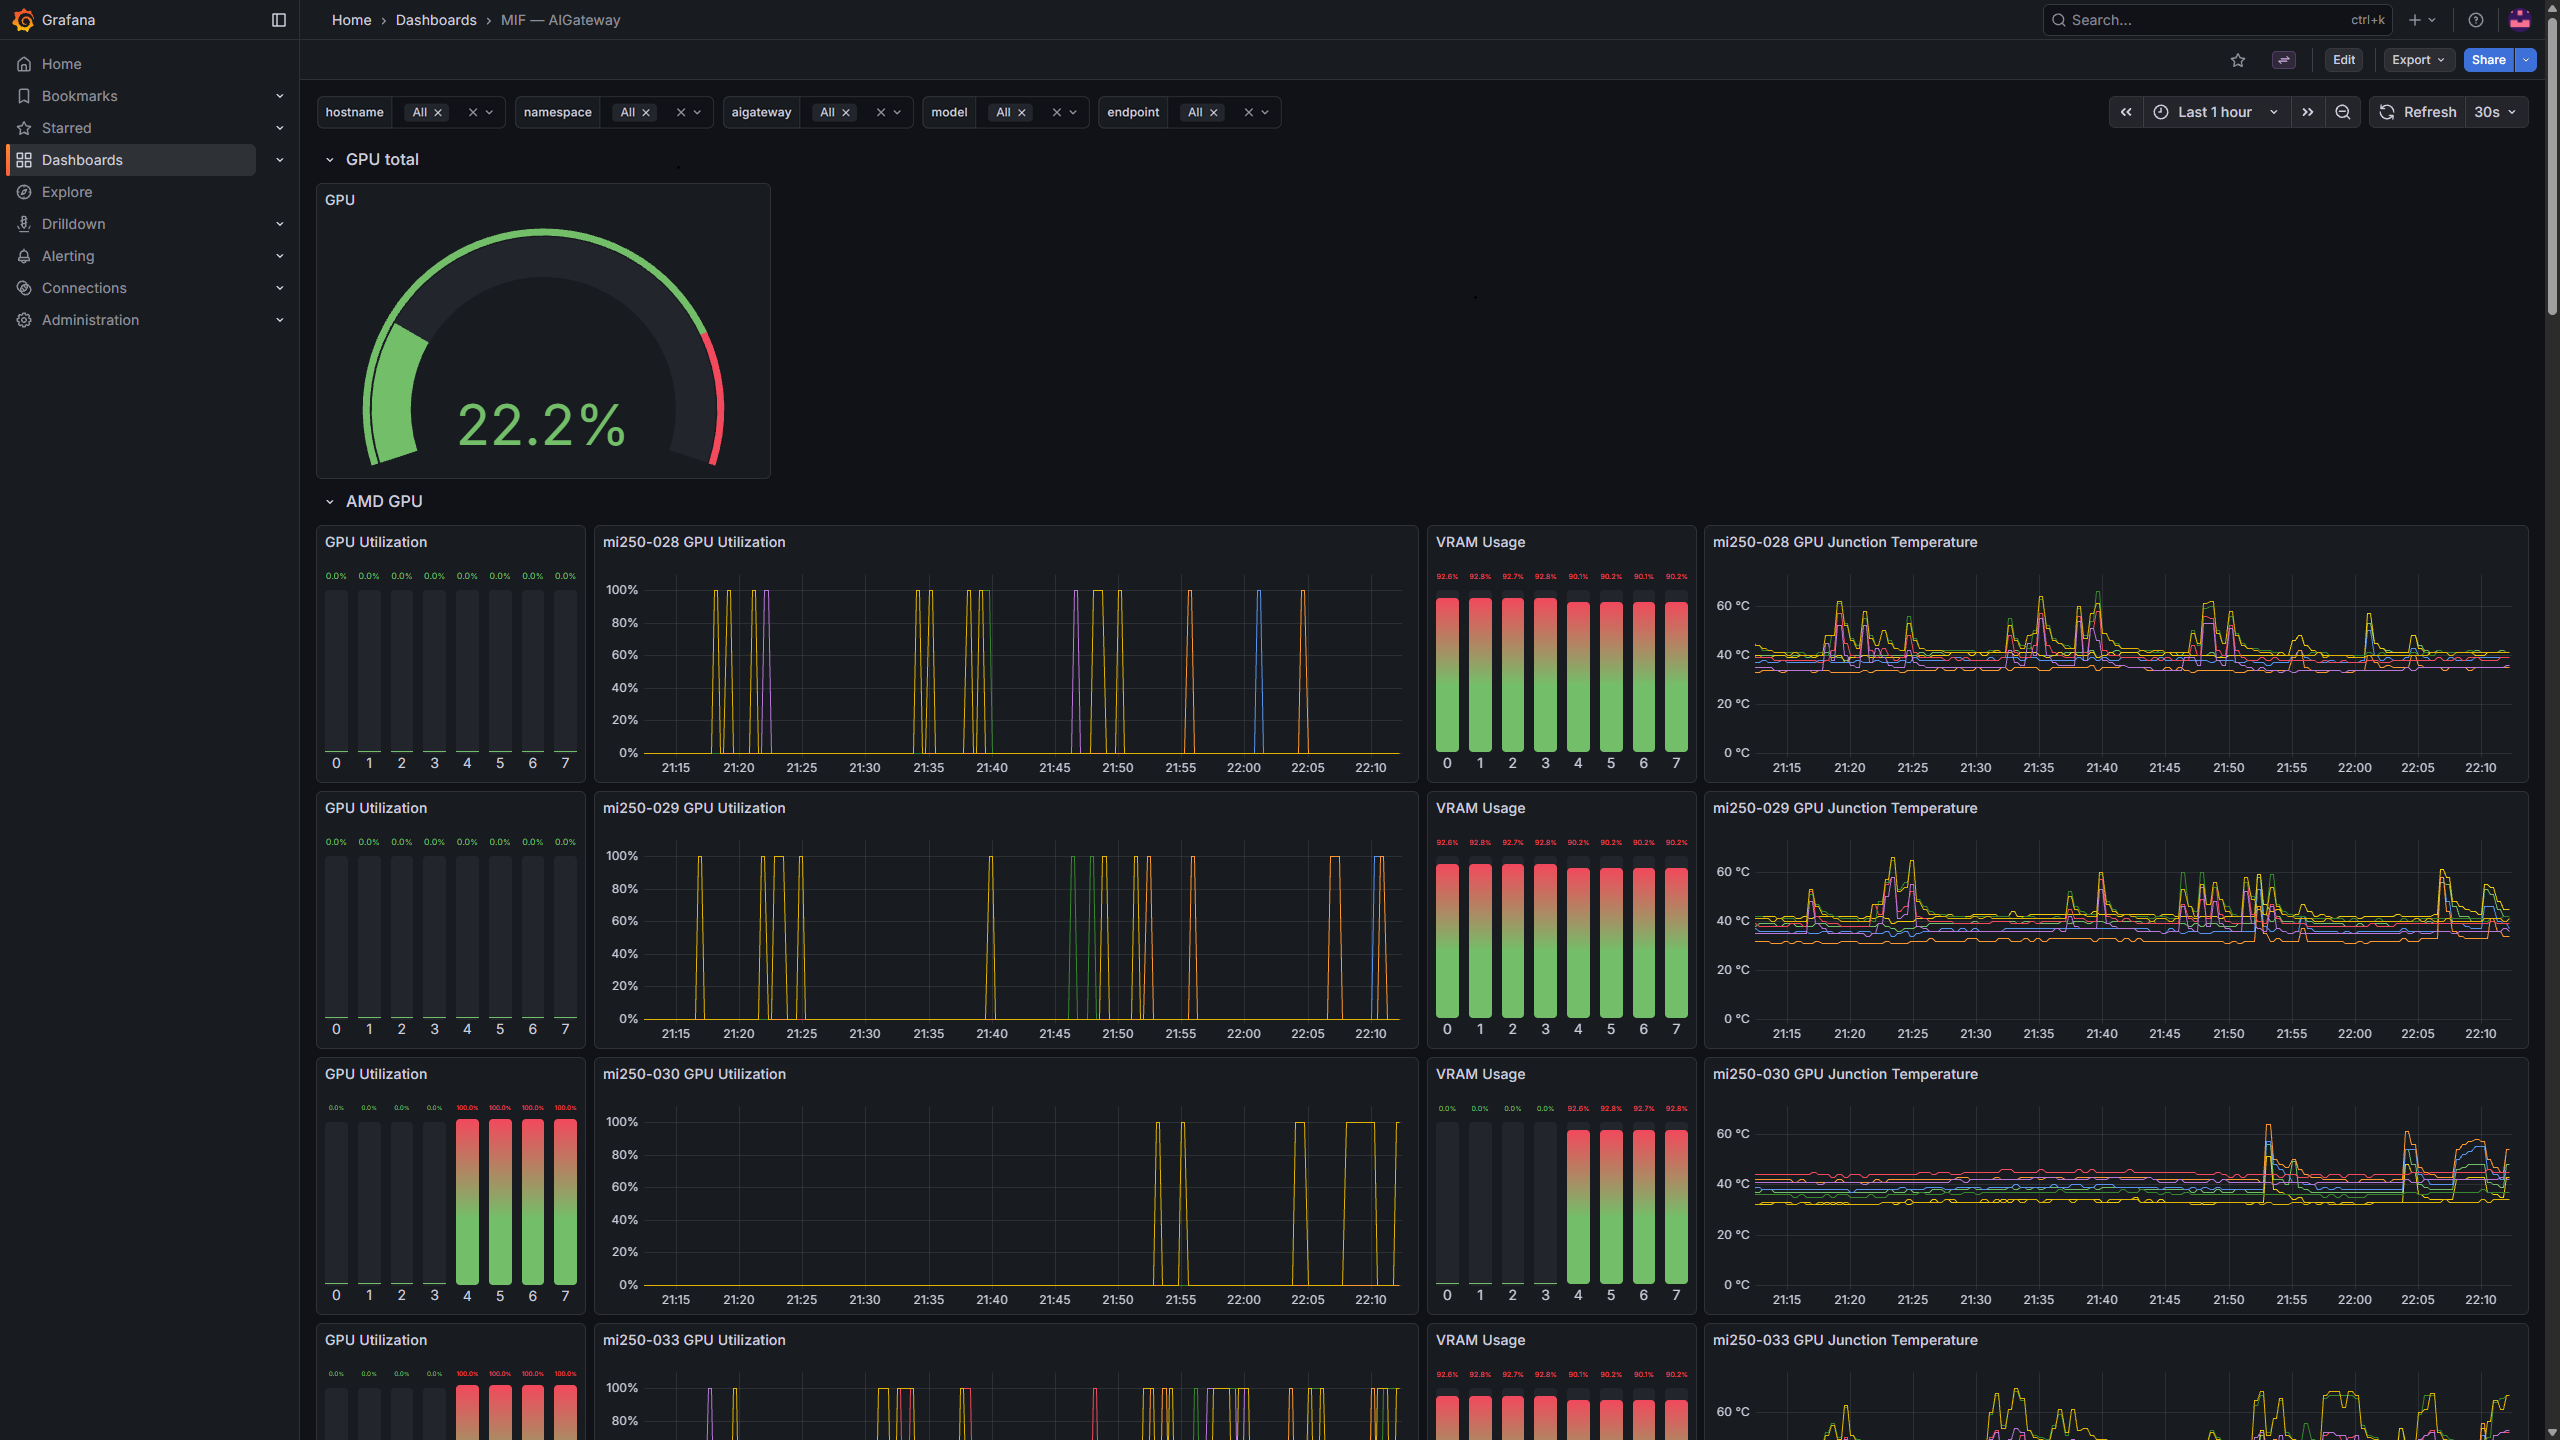Clear the endpoint filter value

tap(1249, 113)
